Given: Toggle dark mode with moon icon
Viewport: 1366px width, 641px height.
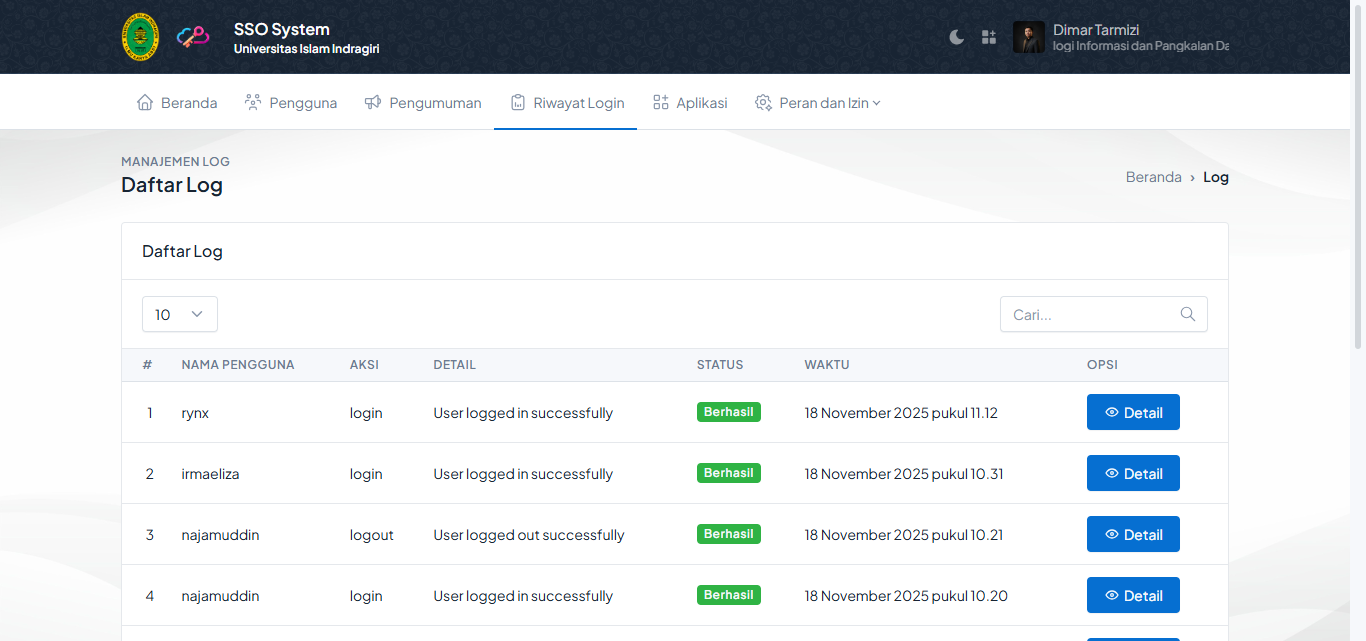Looking at the screenshot, I should click(x=956, y=37).
